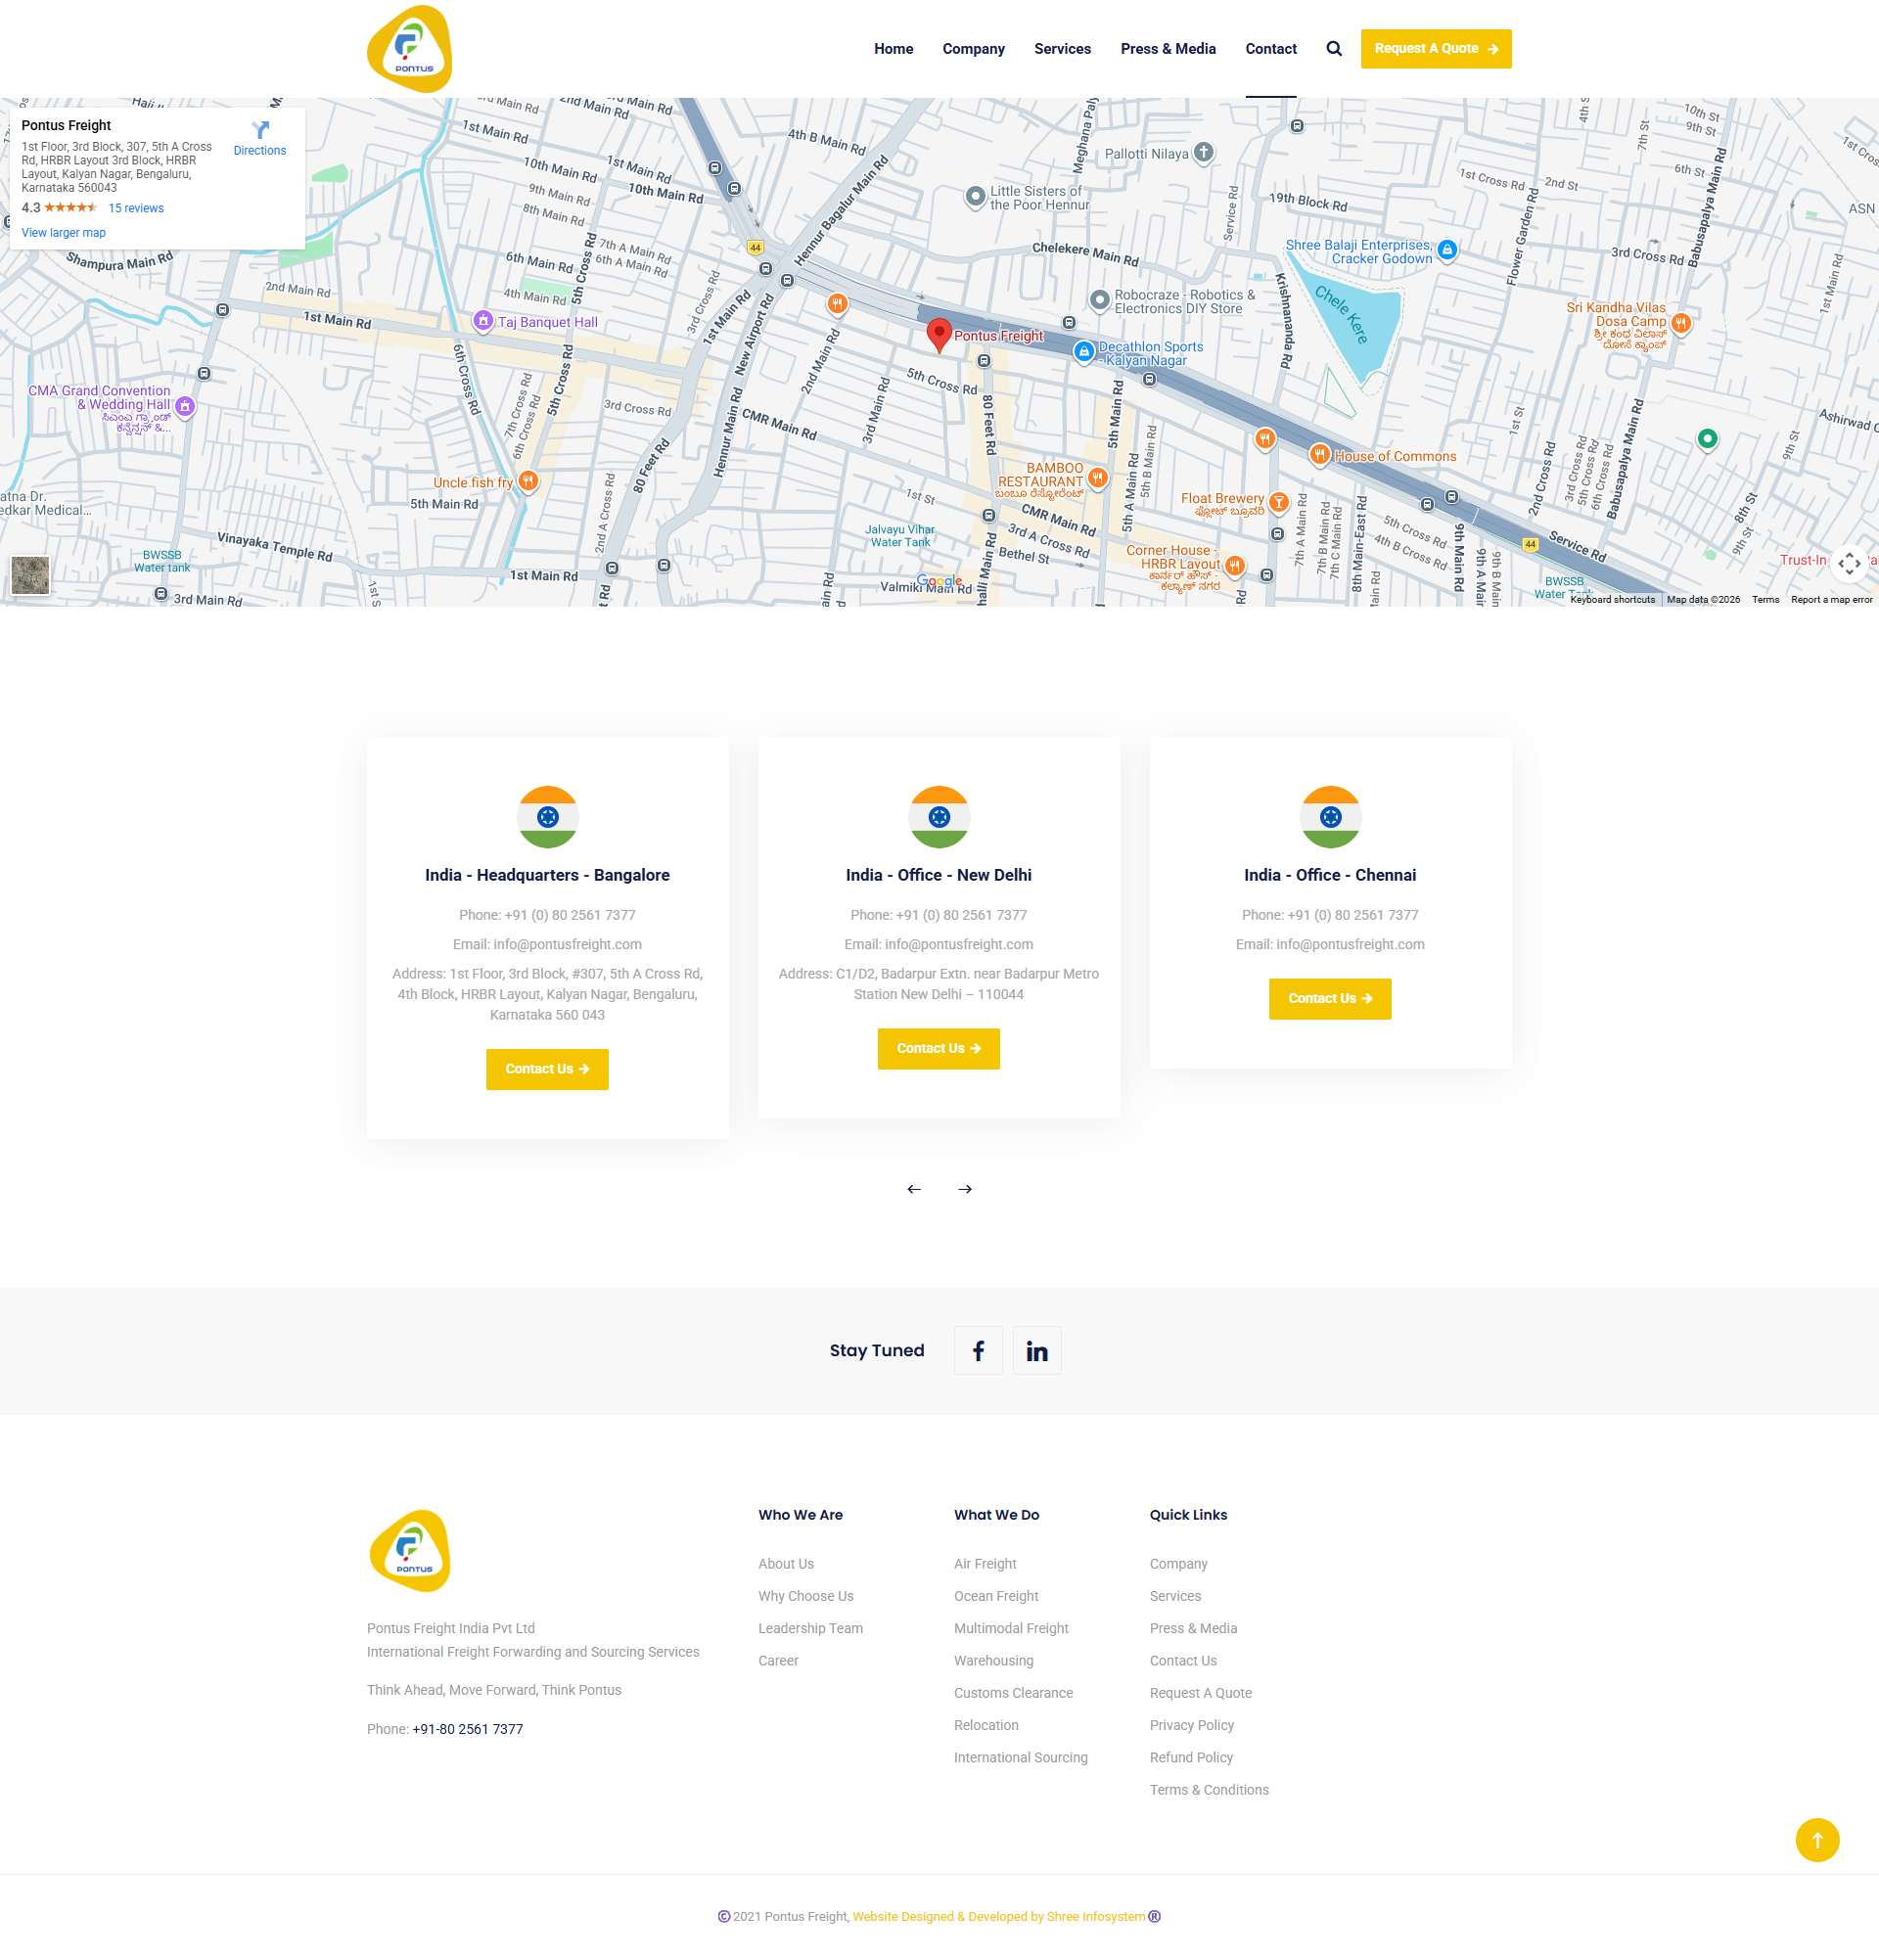Show previous office cards with left arrow

pyautogui.click(x=913, y=1189)
